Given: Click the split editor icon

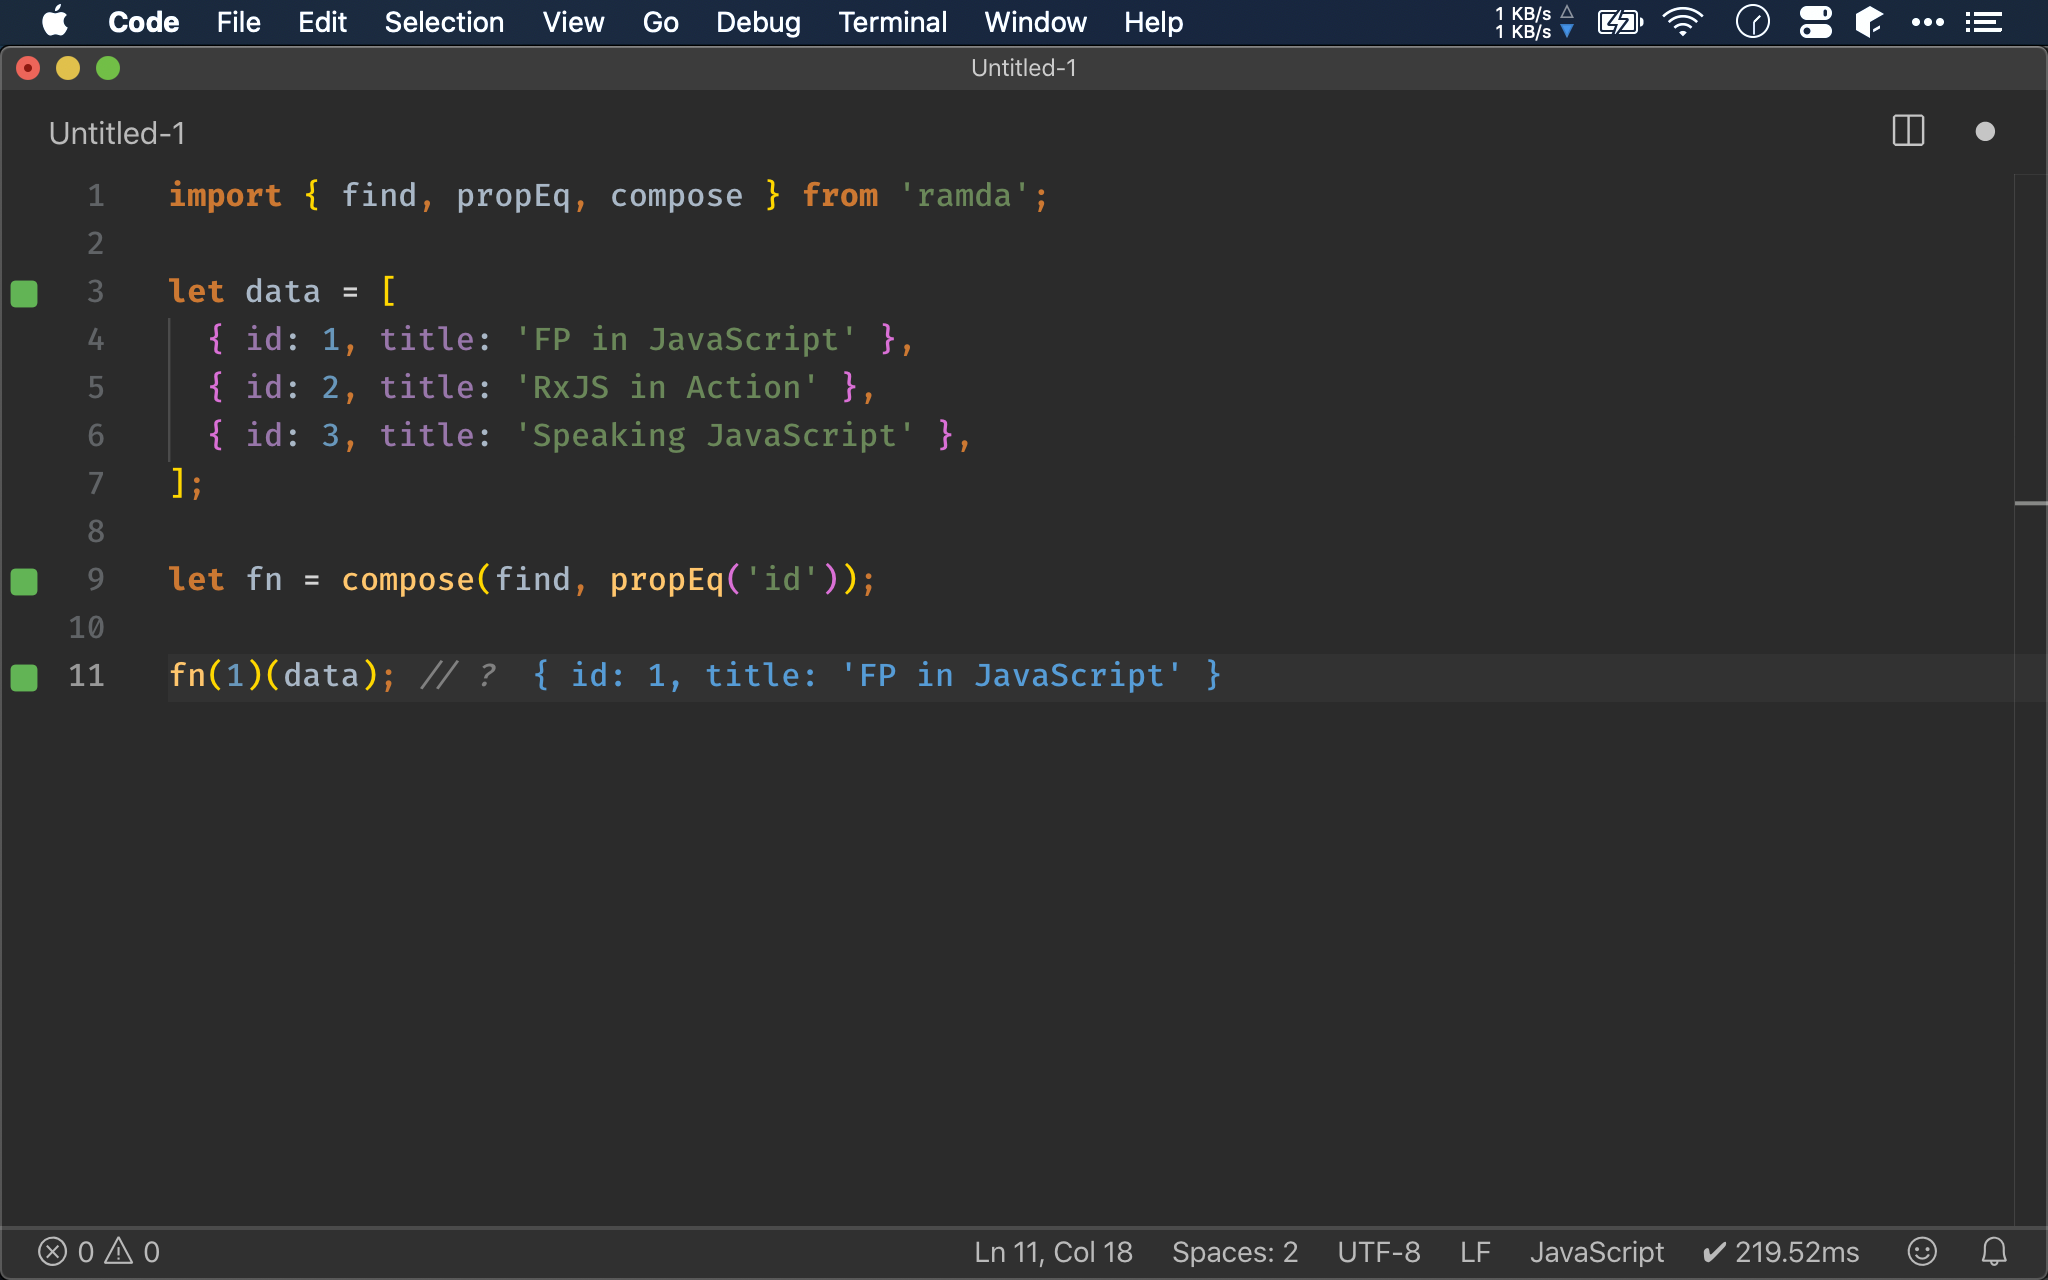Looking at the screenshot, I should tap(1908, 131).
